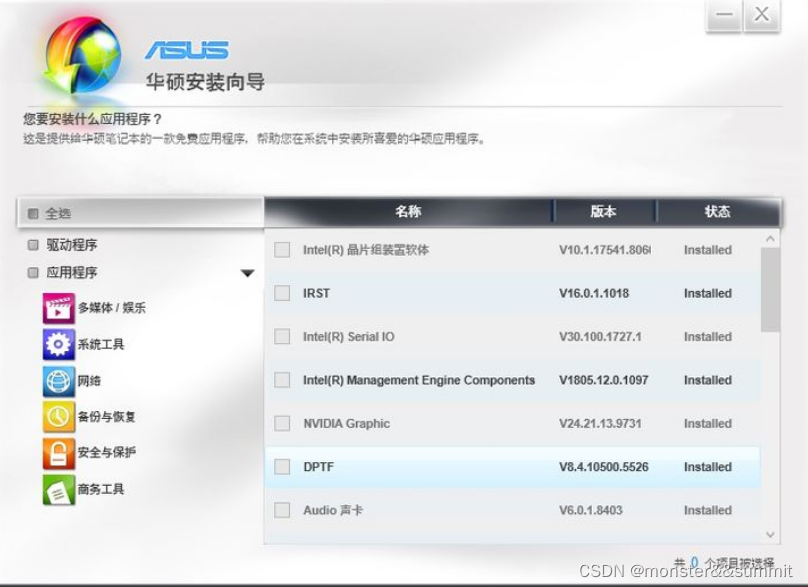Click Installed status in DPTF row

coord(708,467)
